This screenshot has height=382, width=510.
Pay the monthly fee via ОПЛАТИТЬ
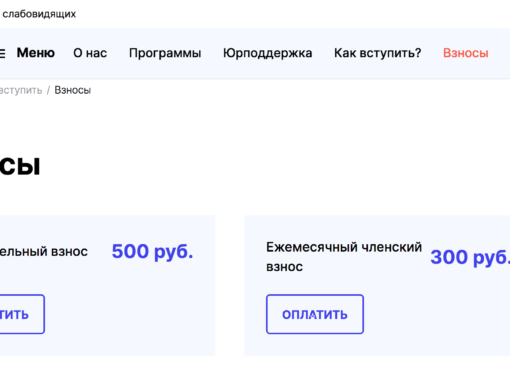coord(315,314)
